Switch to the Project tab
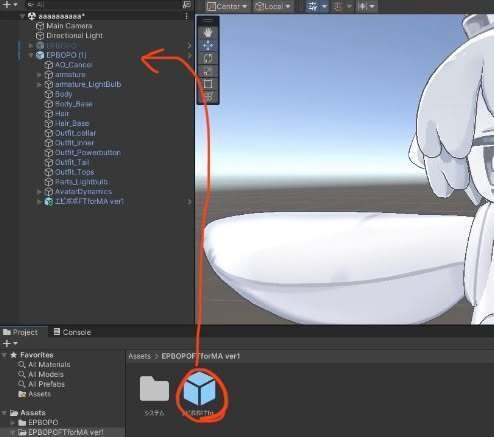 point(21,332)
